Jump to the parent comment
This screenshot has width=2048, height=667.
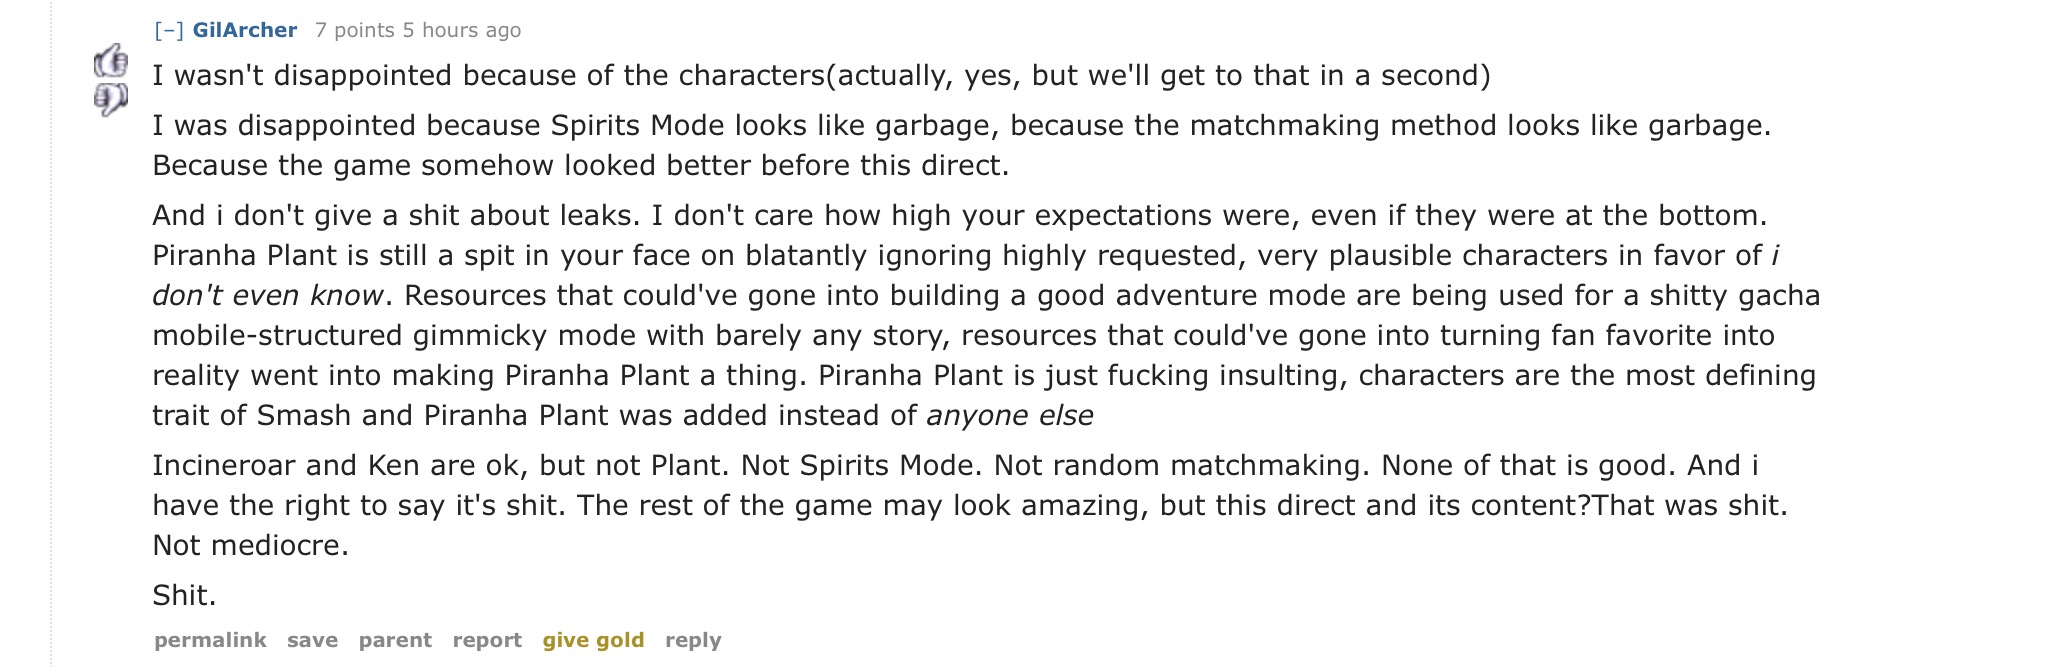(x=395, y=640)
